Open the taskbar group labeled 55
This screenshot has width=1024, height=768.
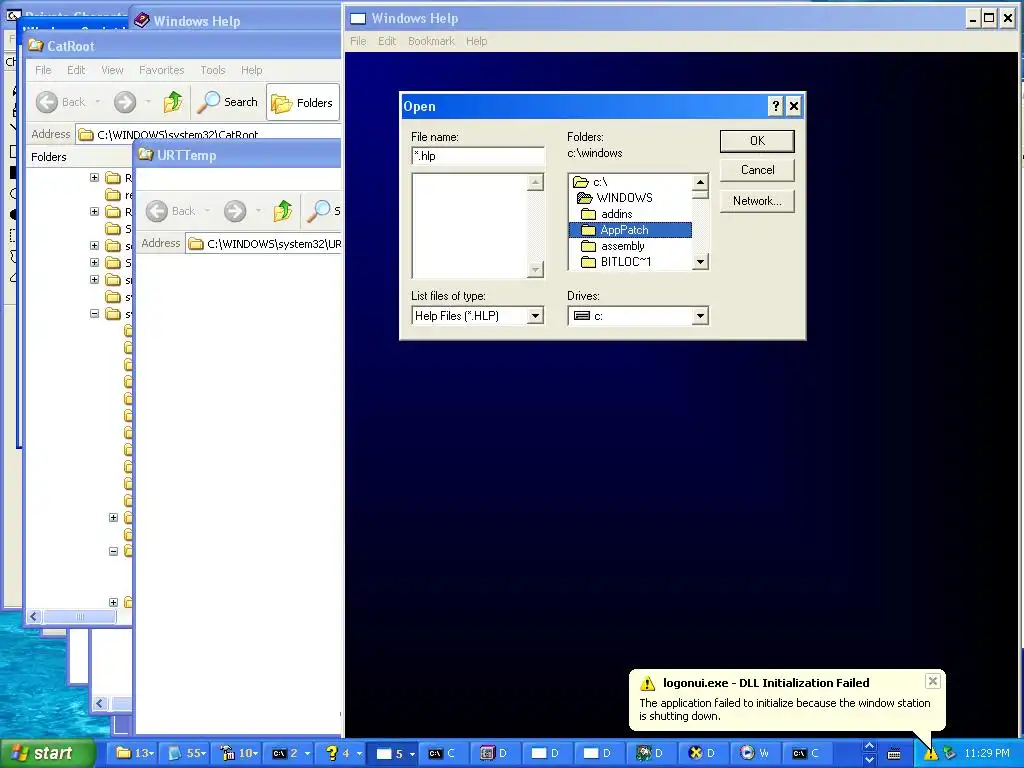[187, 753]
